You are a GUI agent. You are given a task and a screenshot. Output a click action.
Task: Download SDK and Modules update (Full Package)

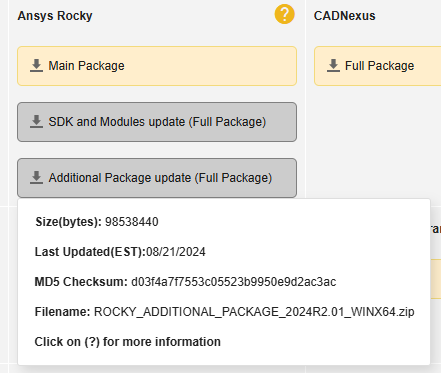coord(157,122)
